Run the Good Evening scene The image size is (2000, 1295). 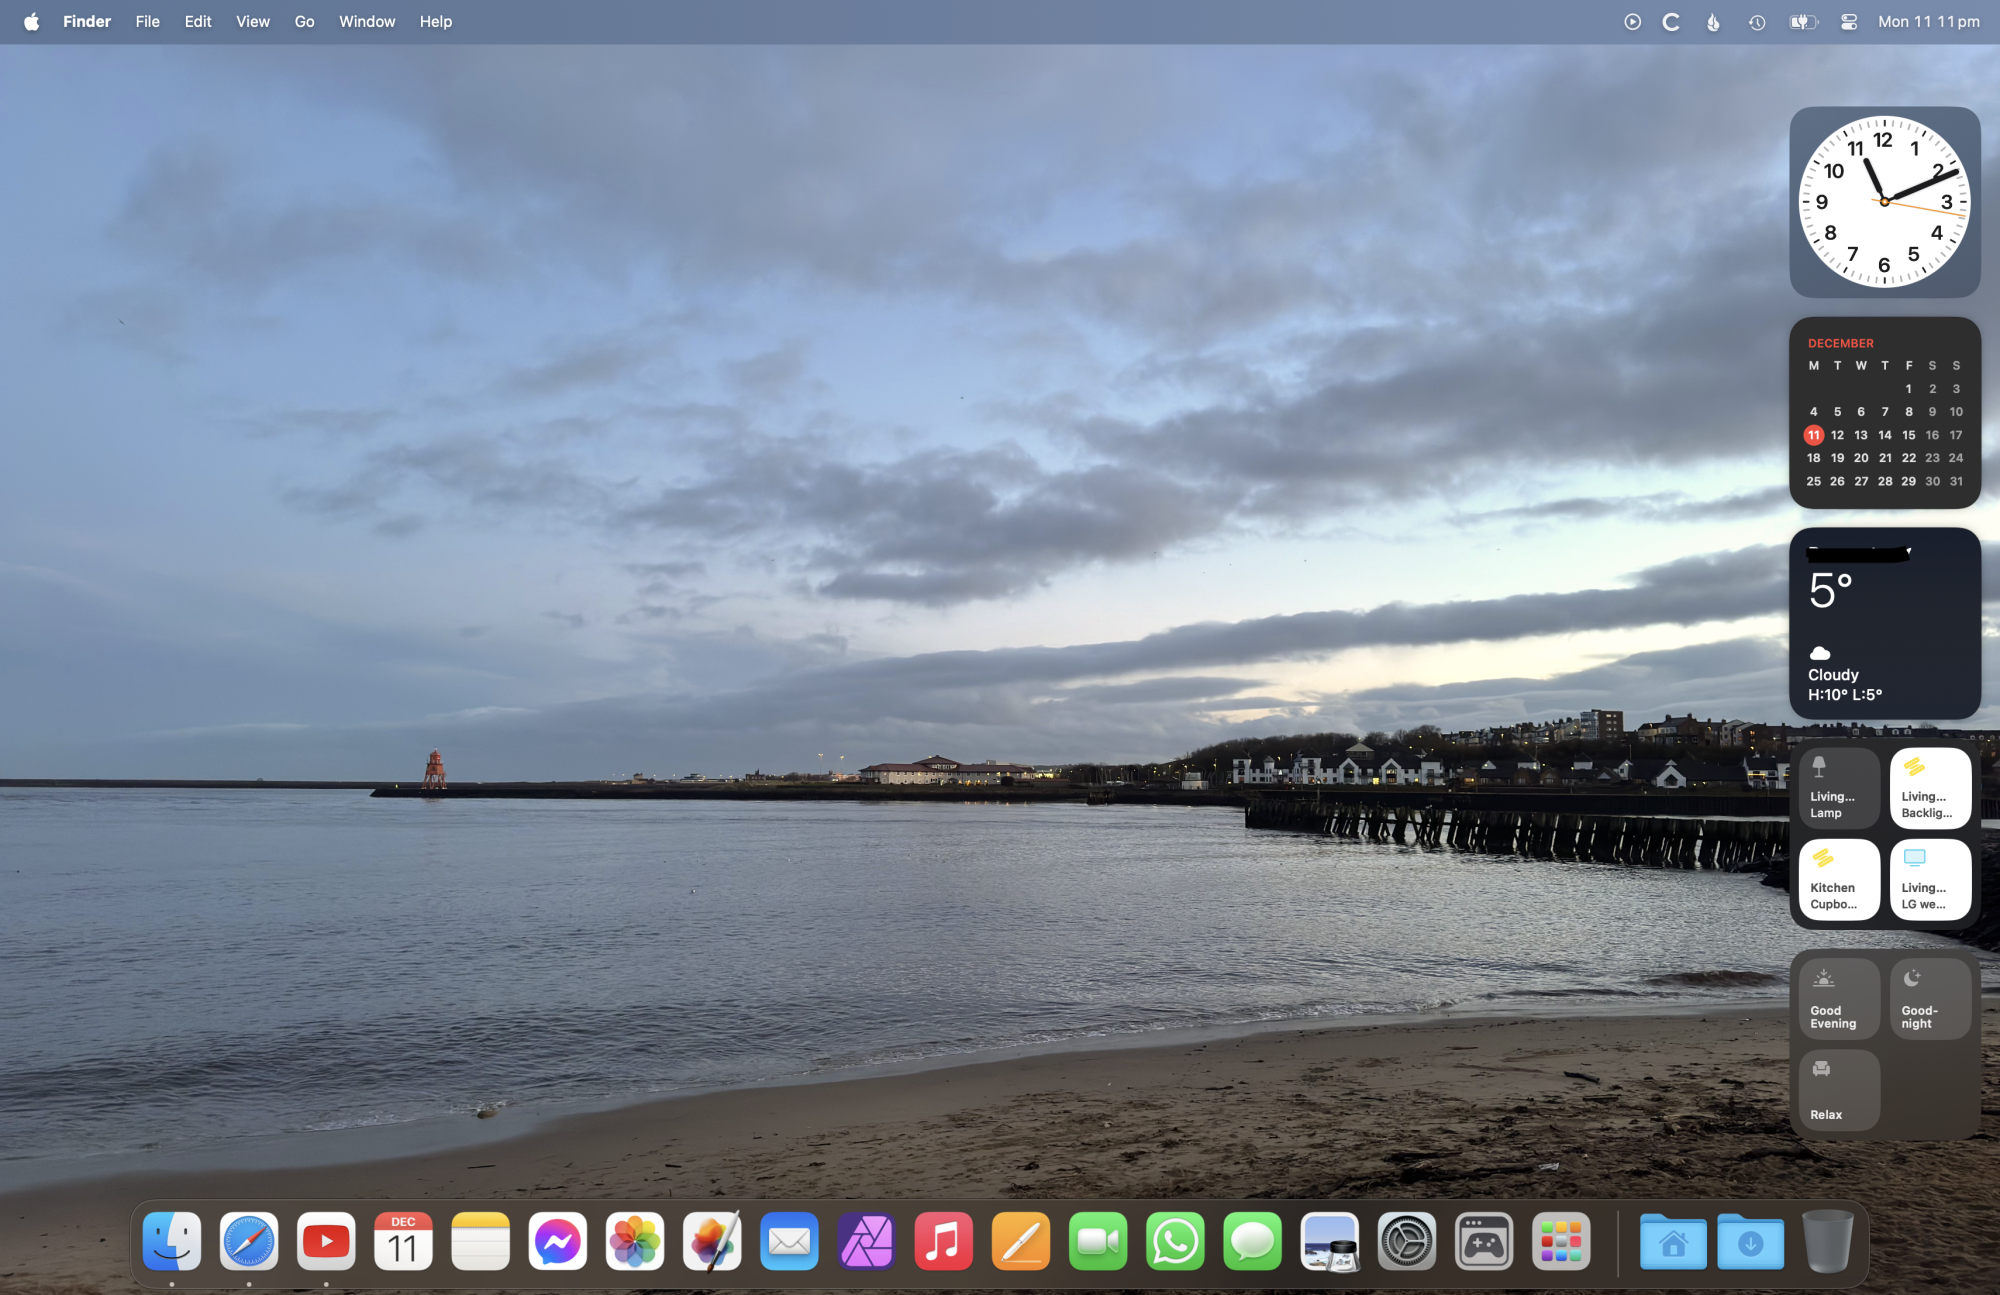click(x=1838, y=999)
